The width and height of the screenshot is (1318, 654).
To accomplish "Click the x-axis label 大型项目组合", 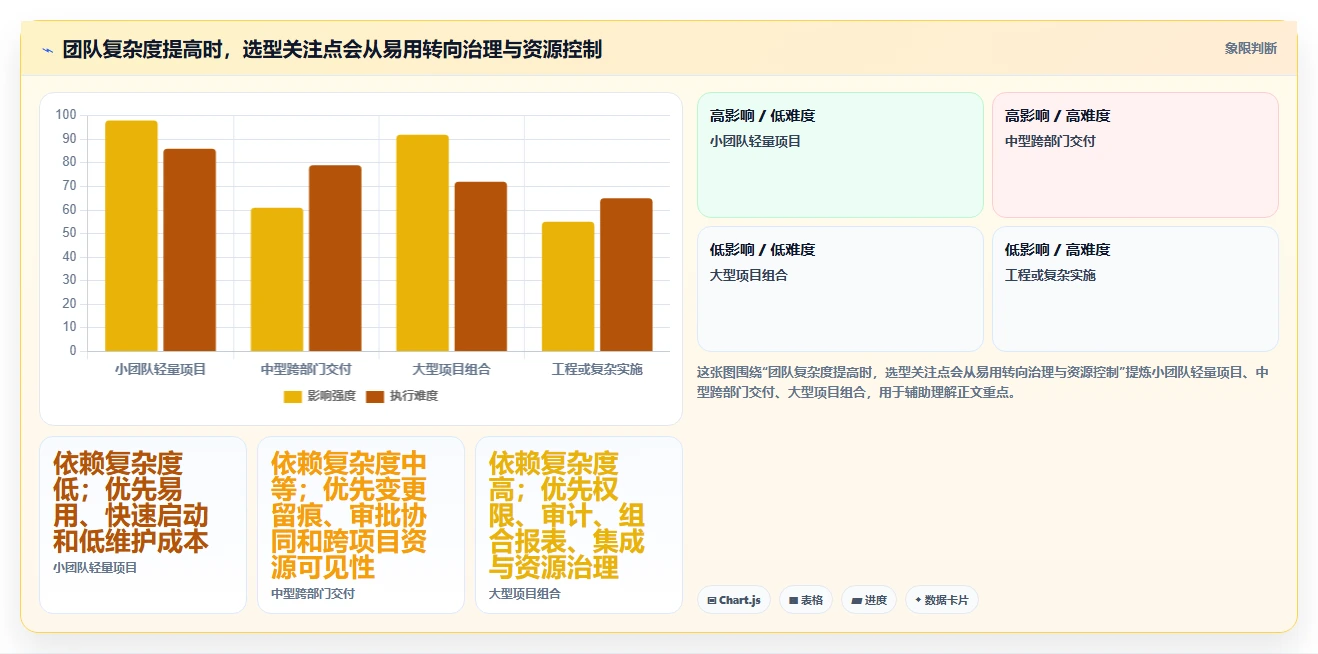I will coord(451,369).
